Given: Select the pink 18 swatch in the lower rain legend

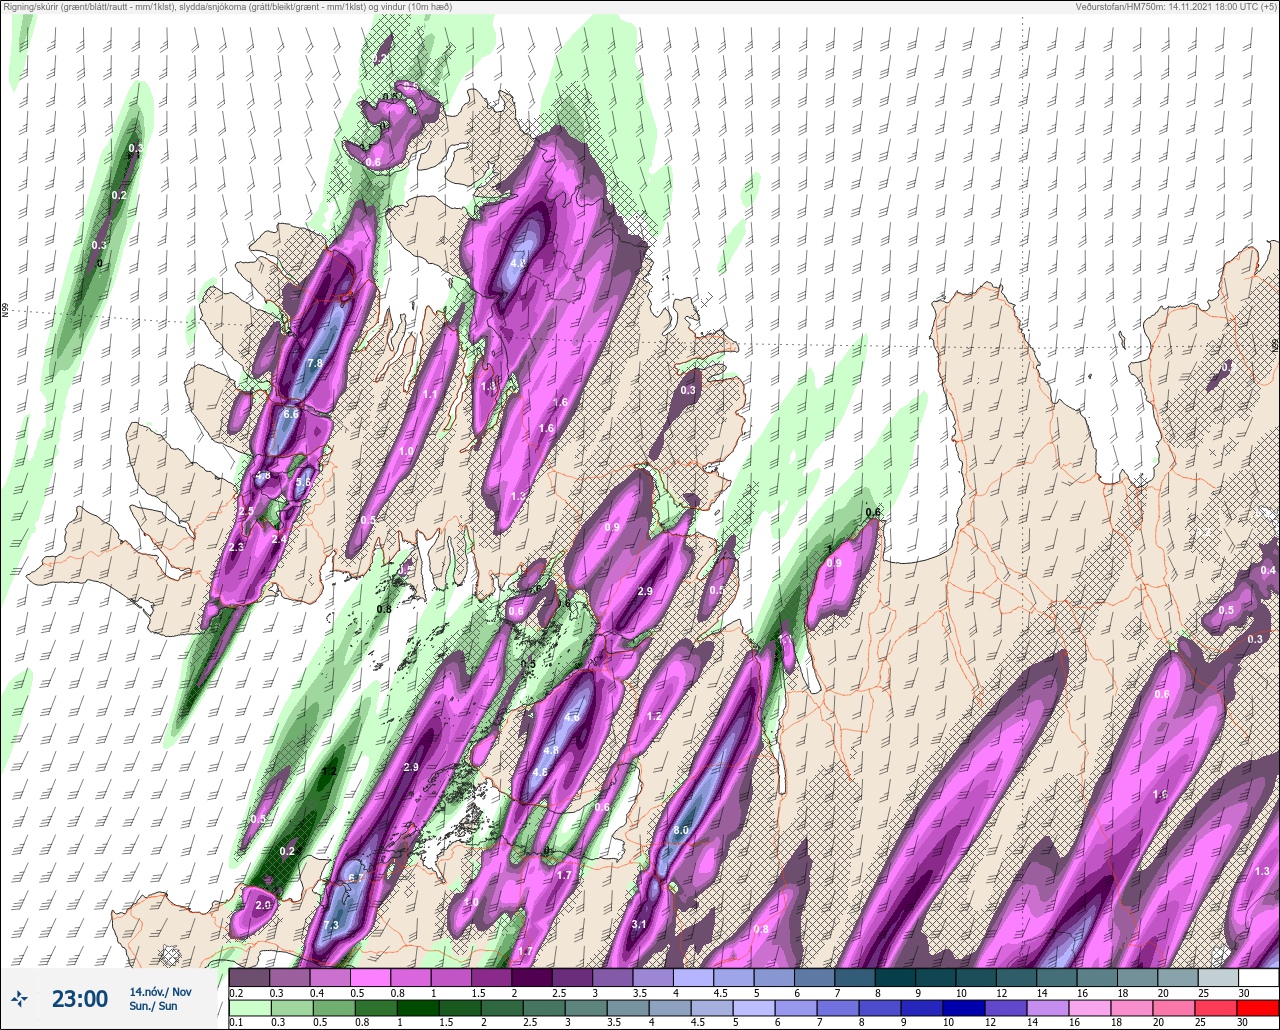Looking at the screenshot, I should 1132,1008.
